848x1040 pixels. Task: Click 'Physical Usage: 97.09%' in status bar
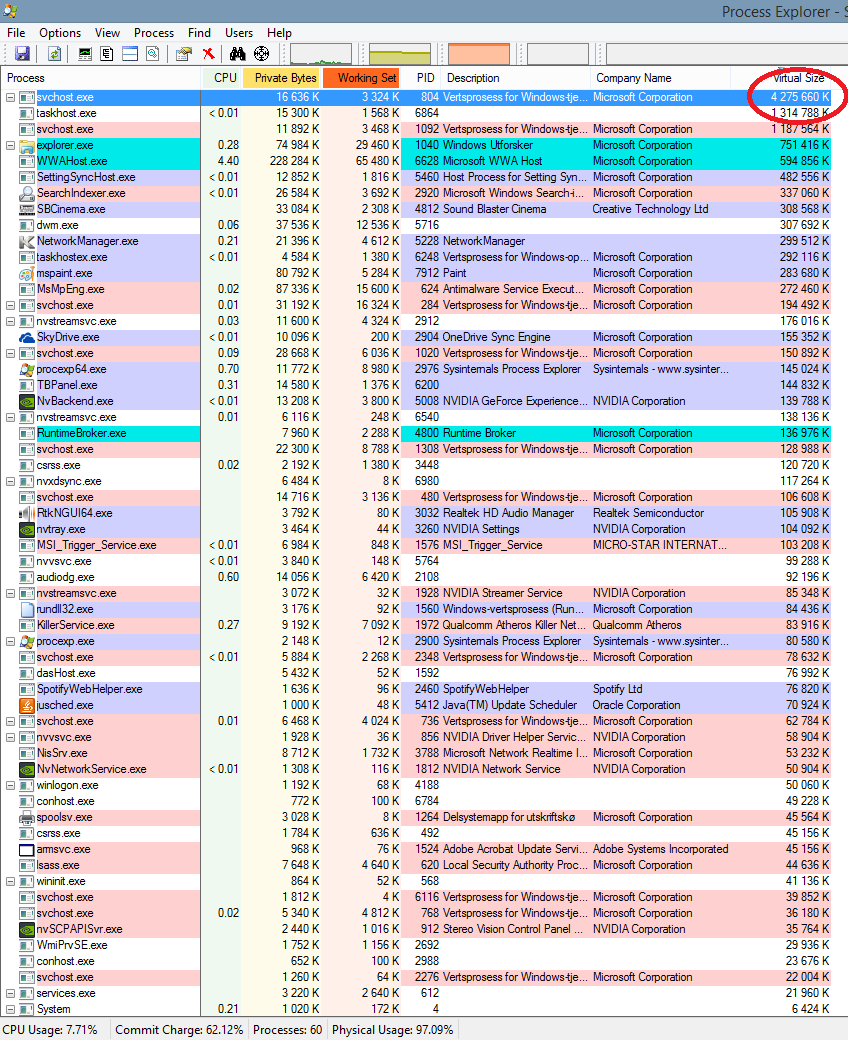[393, 1029]
